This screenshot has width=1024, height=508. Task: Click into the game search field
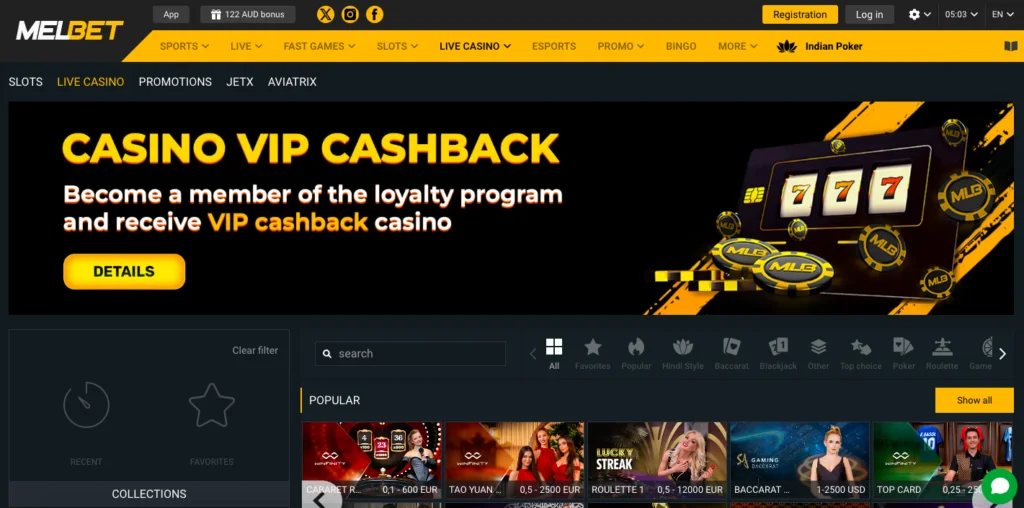410,353
